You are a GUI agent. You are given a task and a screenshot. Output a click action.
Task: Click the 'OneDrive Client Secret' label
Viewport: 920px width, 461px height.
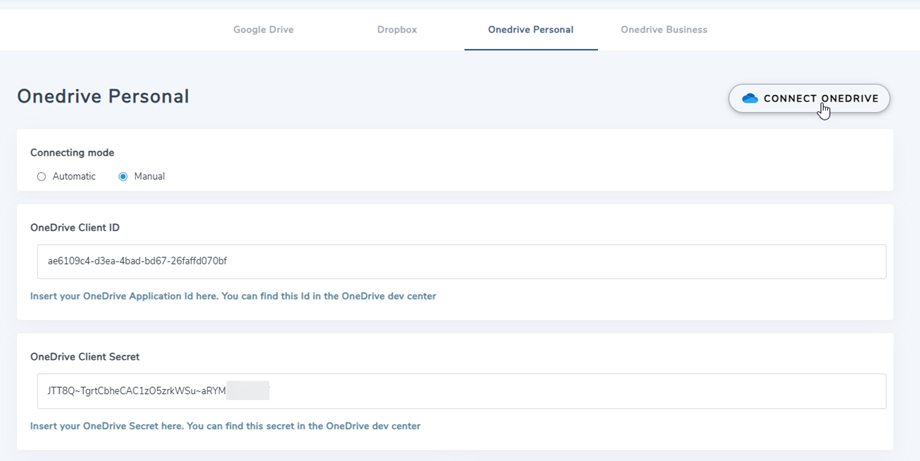pyautogui.click(x=85, y=357)
